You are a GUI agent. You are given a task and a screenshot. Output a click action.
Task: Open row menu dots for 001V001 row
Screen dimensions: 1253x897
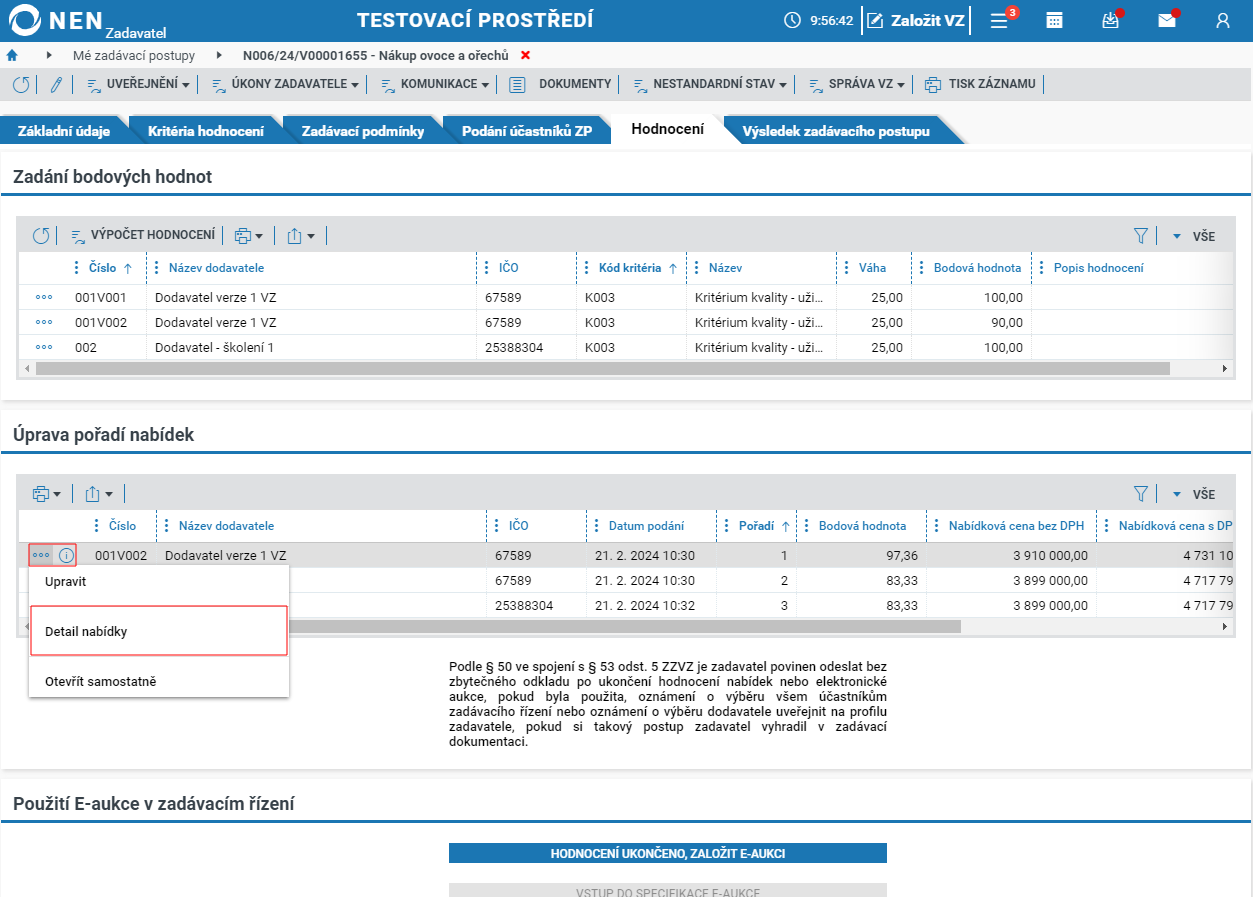tap(44, 297)
